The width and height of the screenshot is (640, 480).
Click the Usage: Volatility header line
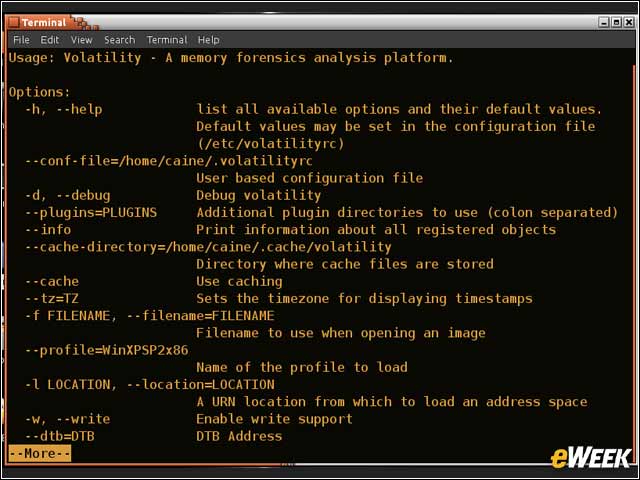pyautogui.click(x=231, y=58)
